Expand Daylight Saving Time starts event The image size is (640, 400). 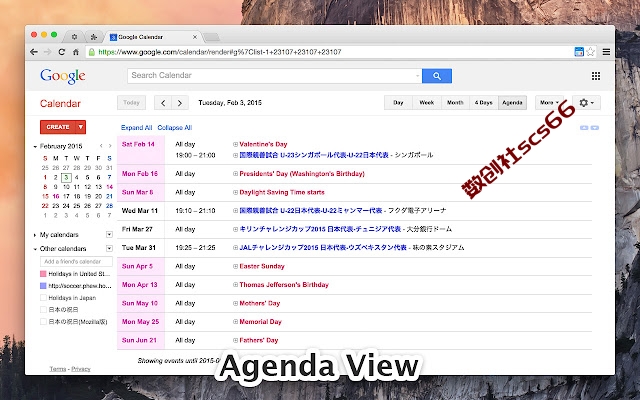click(x=236, y=192)
